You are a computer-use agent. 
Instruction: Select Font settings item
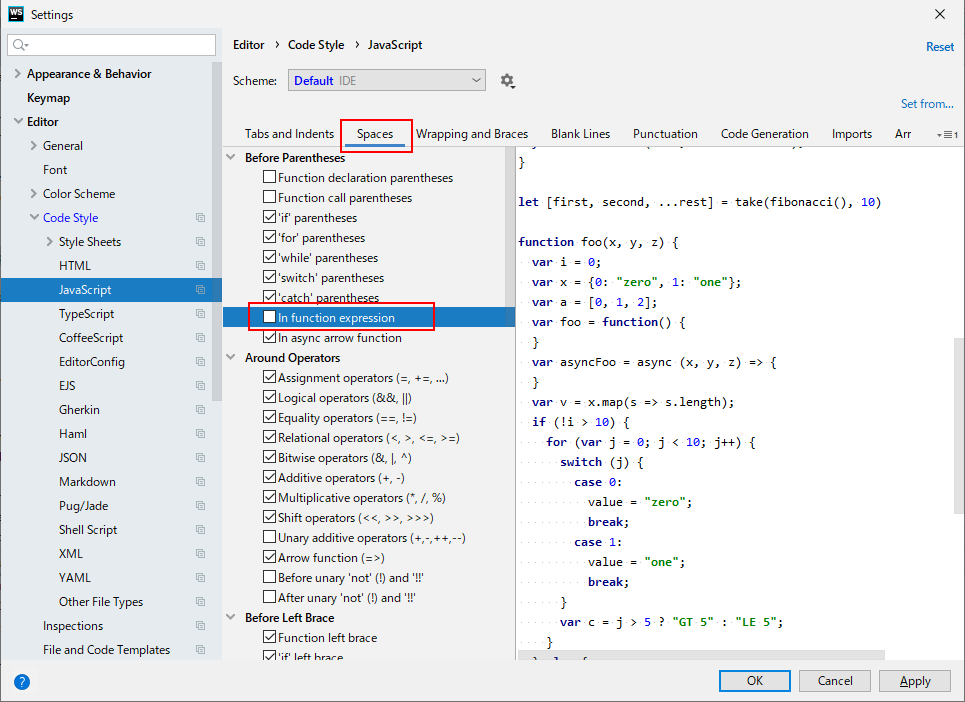(55, 170)
